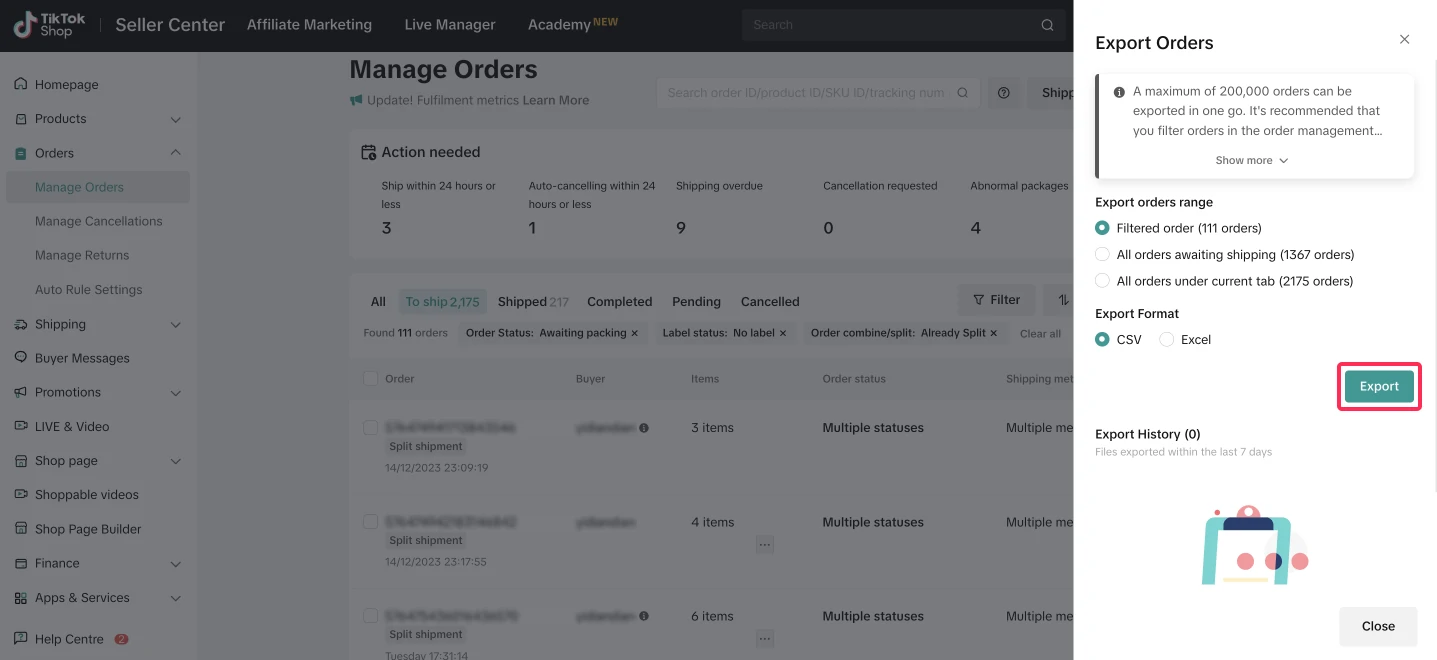This screenshot has height=660, width=1437.
Task: Click the help question mark icon
Action: 1003,93
